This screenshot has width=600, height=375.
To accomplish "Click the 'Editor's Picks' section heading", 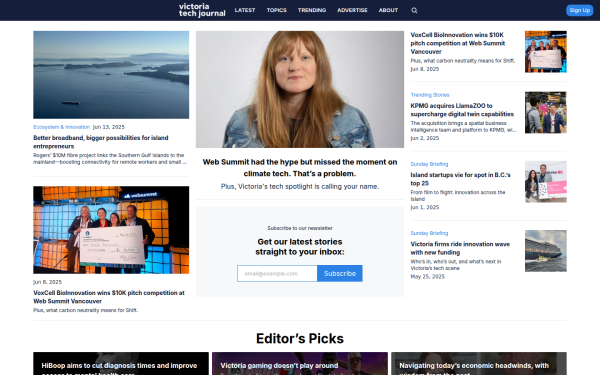I will (x=300, y=339).
